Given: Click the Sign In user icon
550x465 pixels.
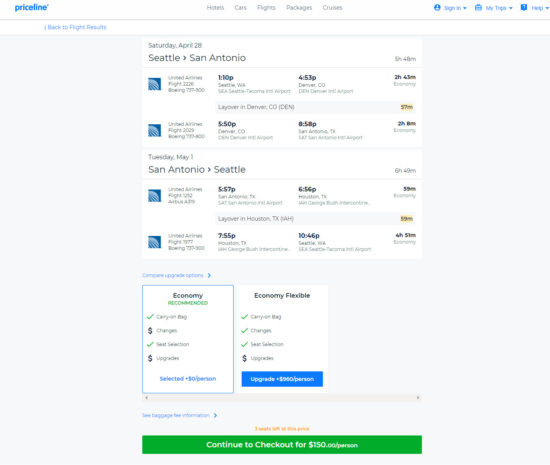Looking at the screenshot, I should tap(437, 7).
